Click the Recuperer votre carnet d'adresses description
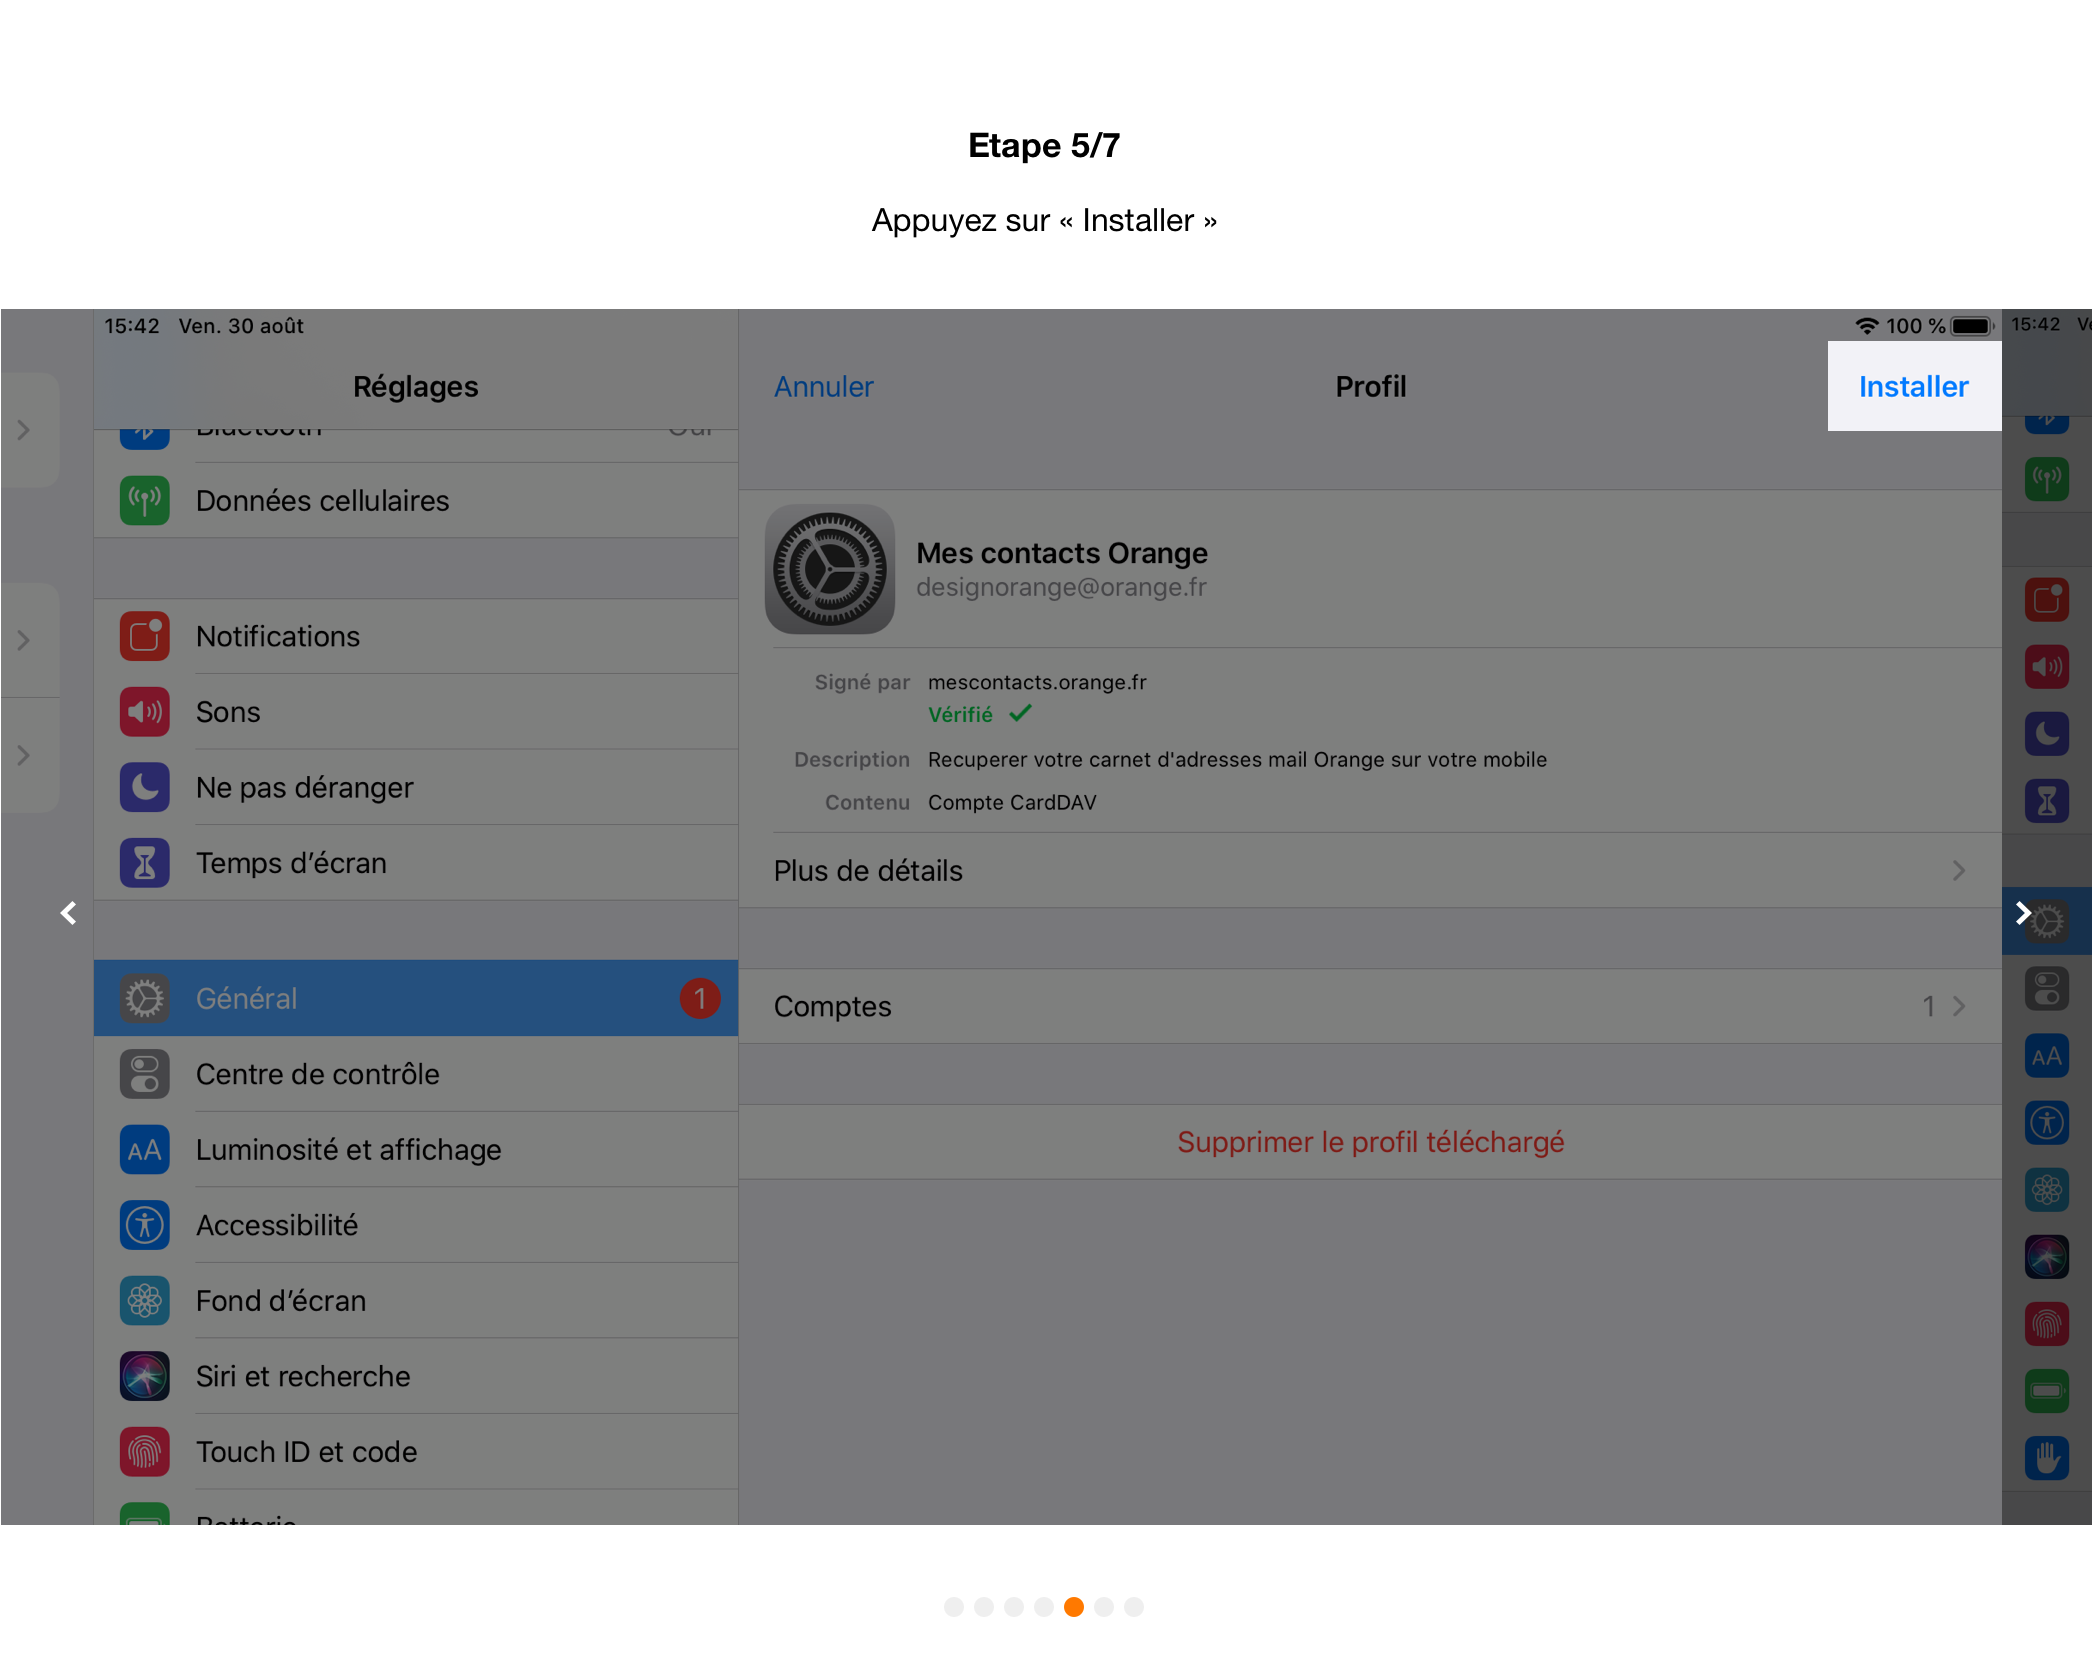Screen dimensions: 2092x1677 [x=1237, y=759]
